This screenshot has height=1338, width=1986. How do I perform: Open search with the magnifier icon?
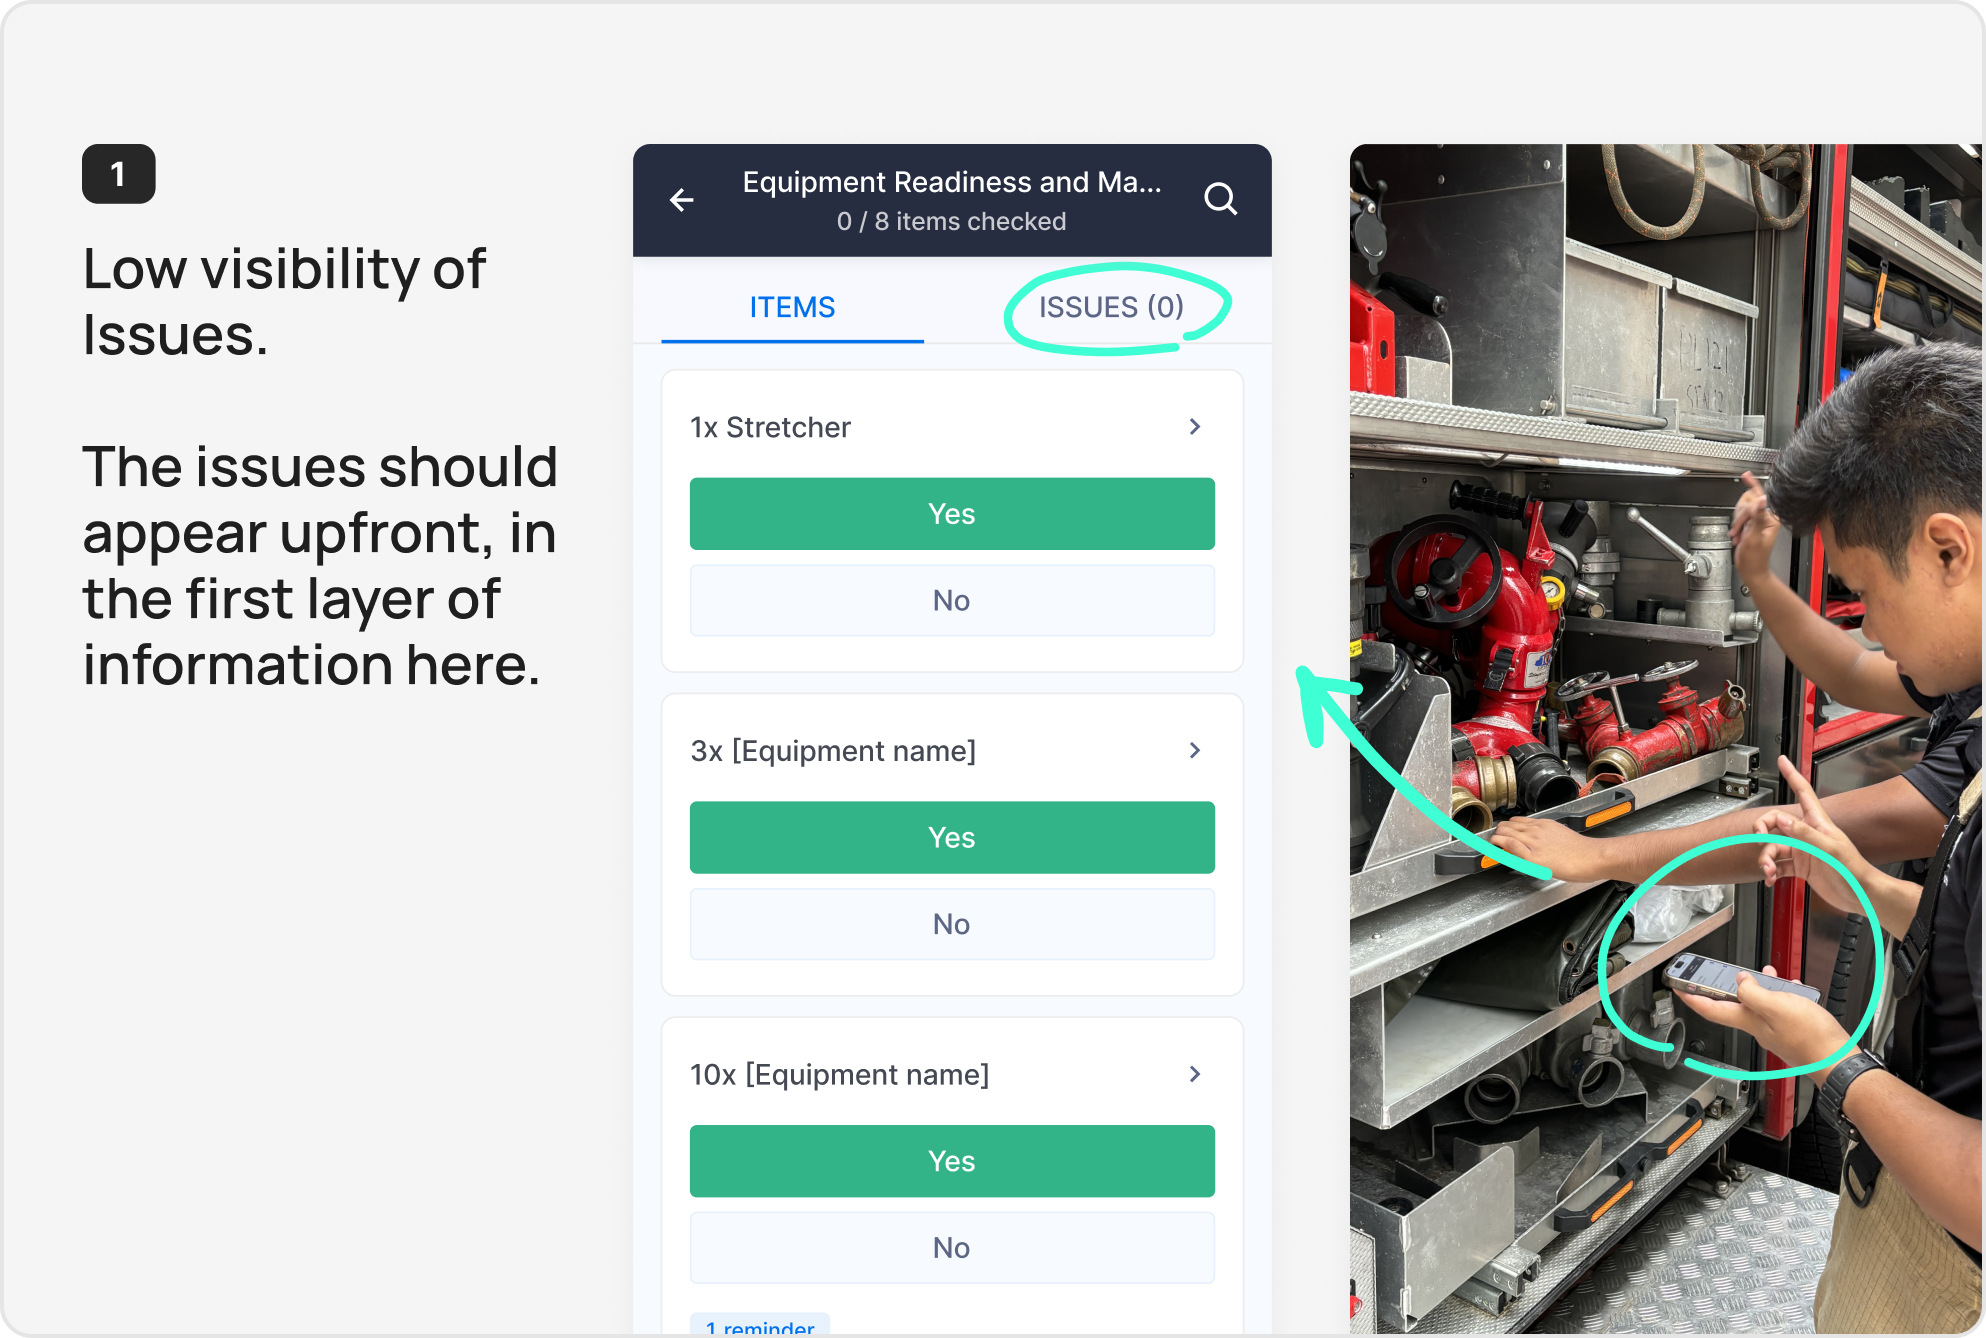[1220, 199]
